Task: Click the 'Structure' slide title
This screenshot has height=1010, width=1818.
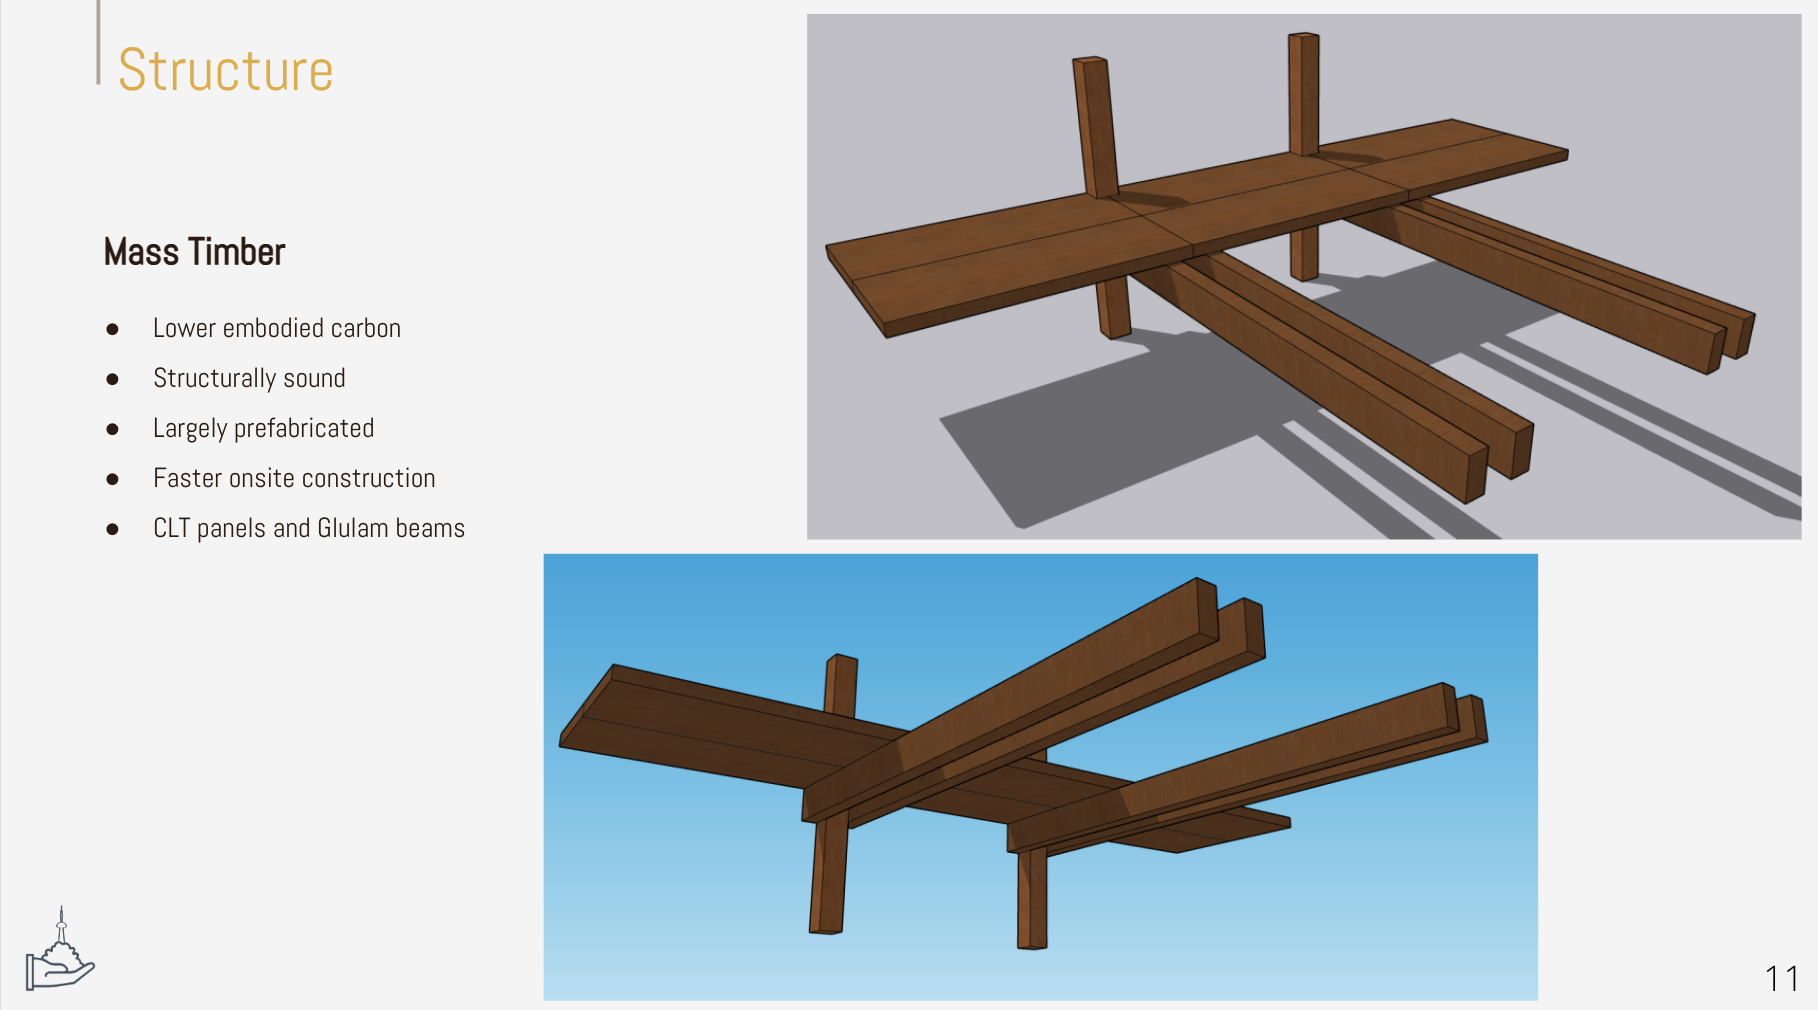Action: click(225, 70)
